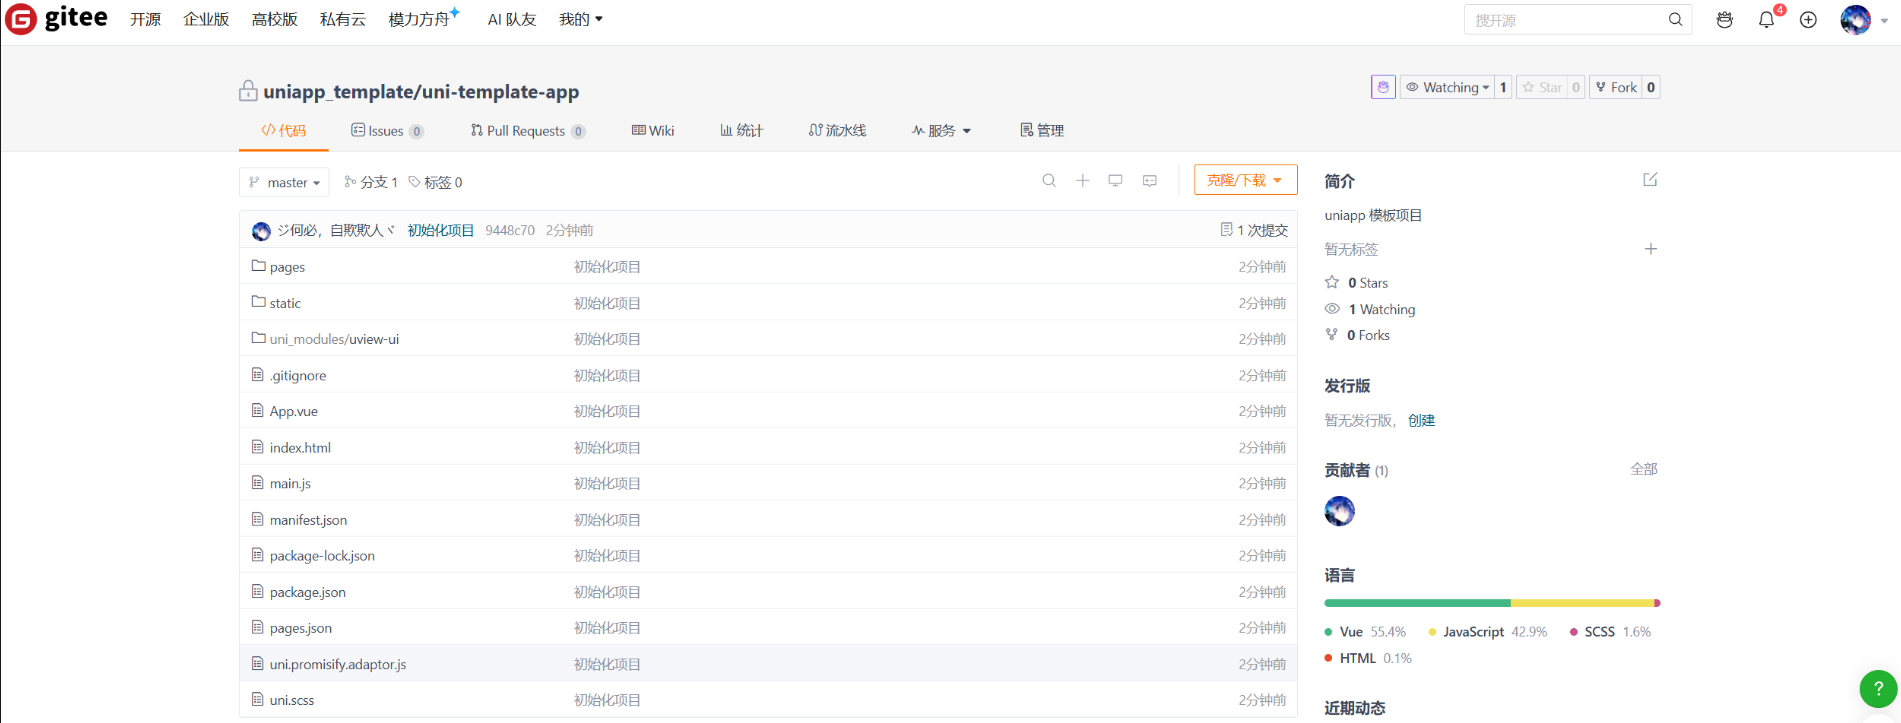Click the purple icon left of Watching

pos(1383,87)
